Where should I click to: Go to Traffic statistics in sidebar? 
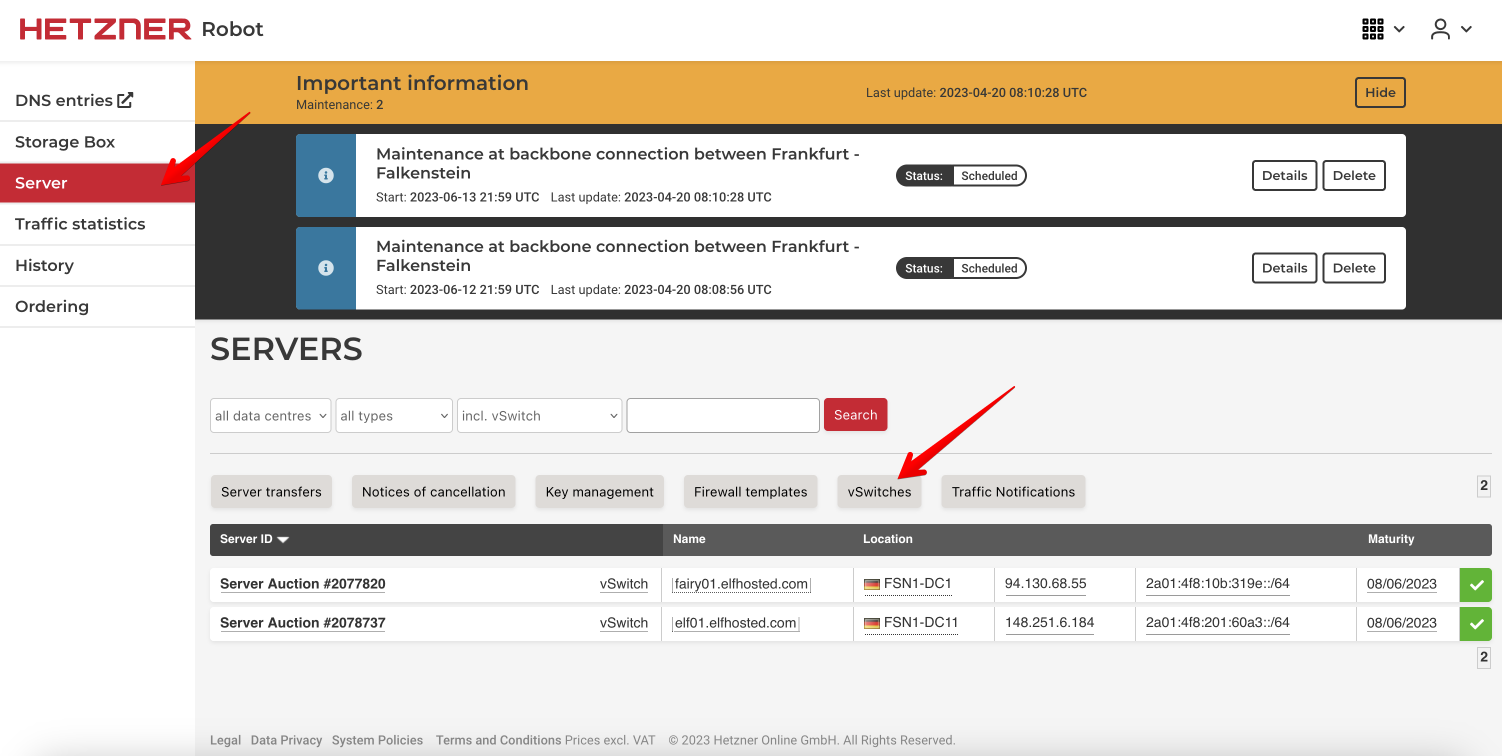(80, 224)
